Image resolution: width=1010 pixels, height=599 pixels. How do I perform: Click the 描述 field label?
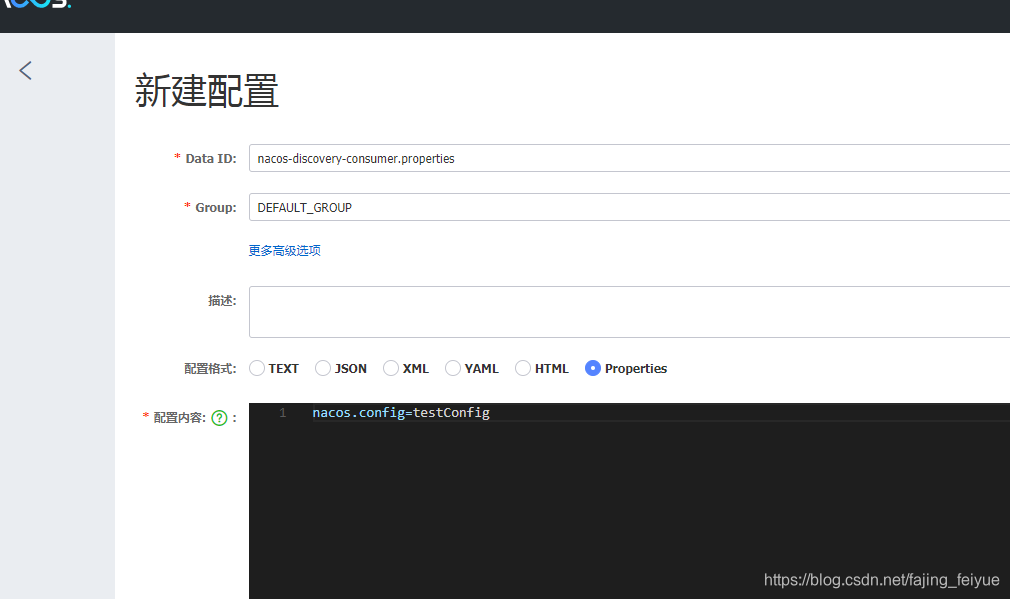[222, 301]
